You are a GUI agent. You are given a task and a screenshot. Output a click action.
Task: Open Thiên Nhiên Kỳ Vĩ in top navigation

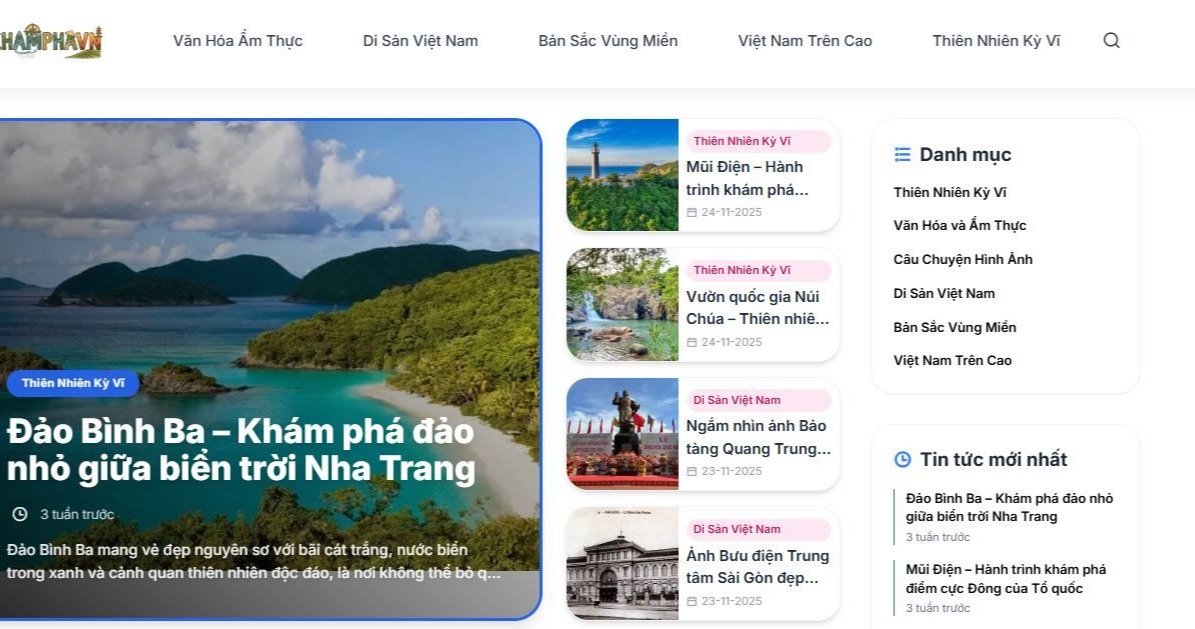click(996, 41)
